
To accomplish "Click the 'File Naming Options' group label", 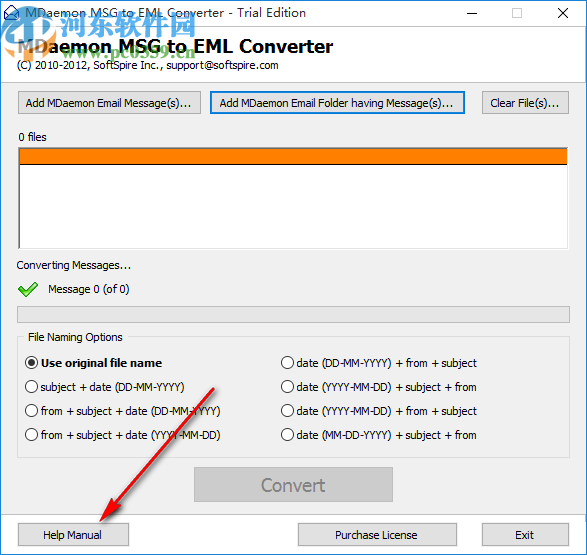I will coord(75,337).
